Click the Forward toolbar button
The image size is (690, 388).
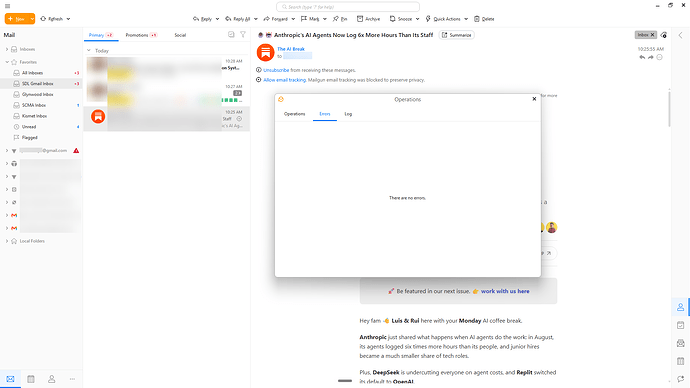275,19
